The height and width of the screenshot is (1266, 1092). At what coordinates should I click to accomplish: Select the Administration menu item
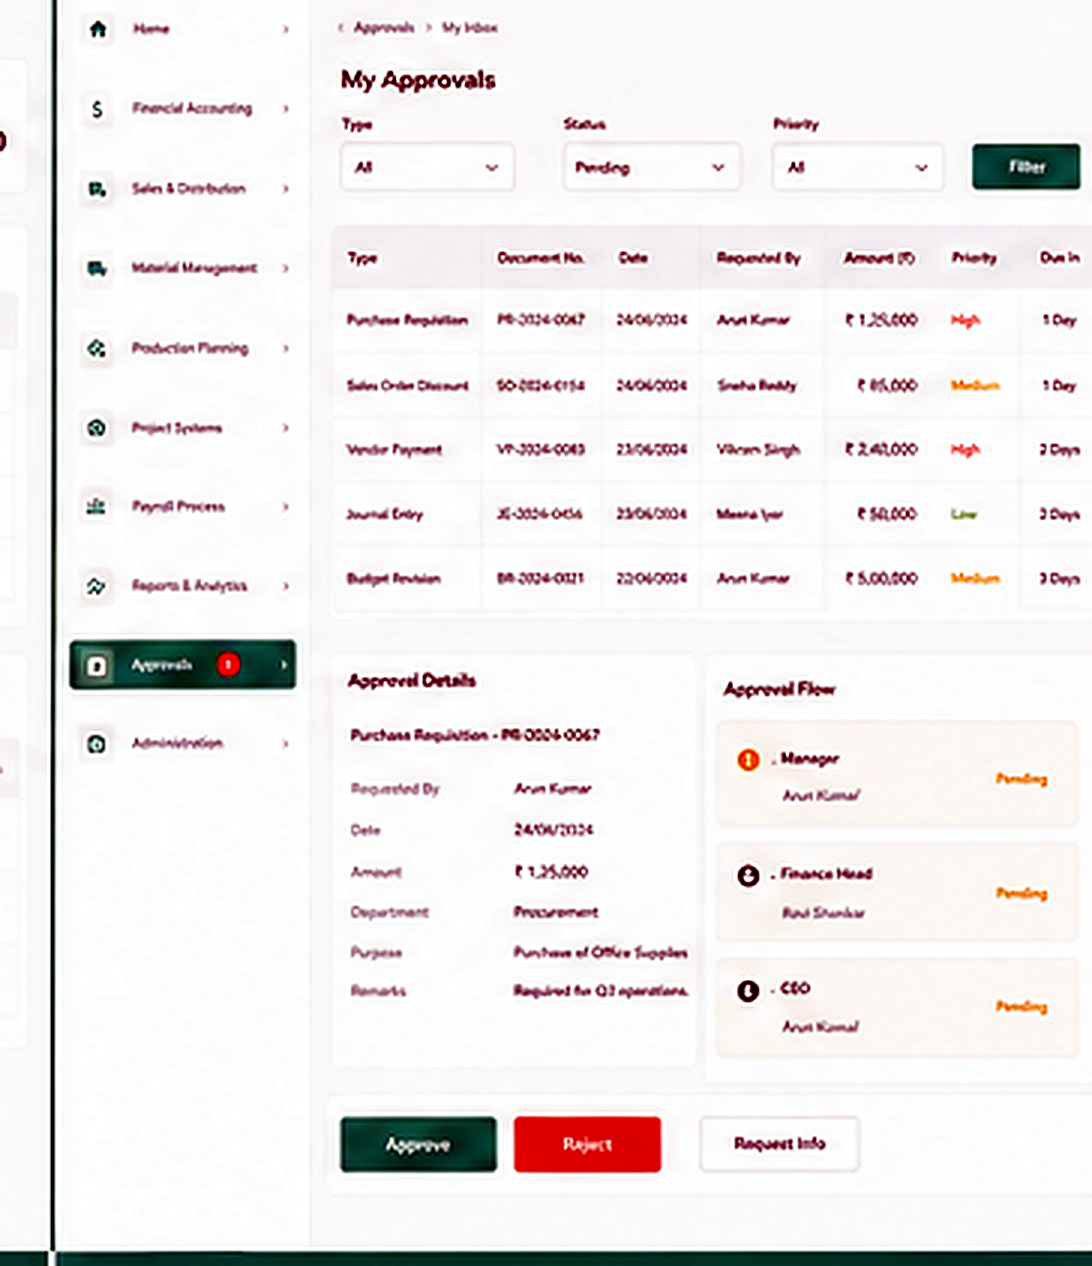(x=185, y=744)
